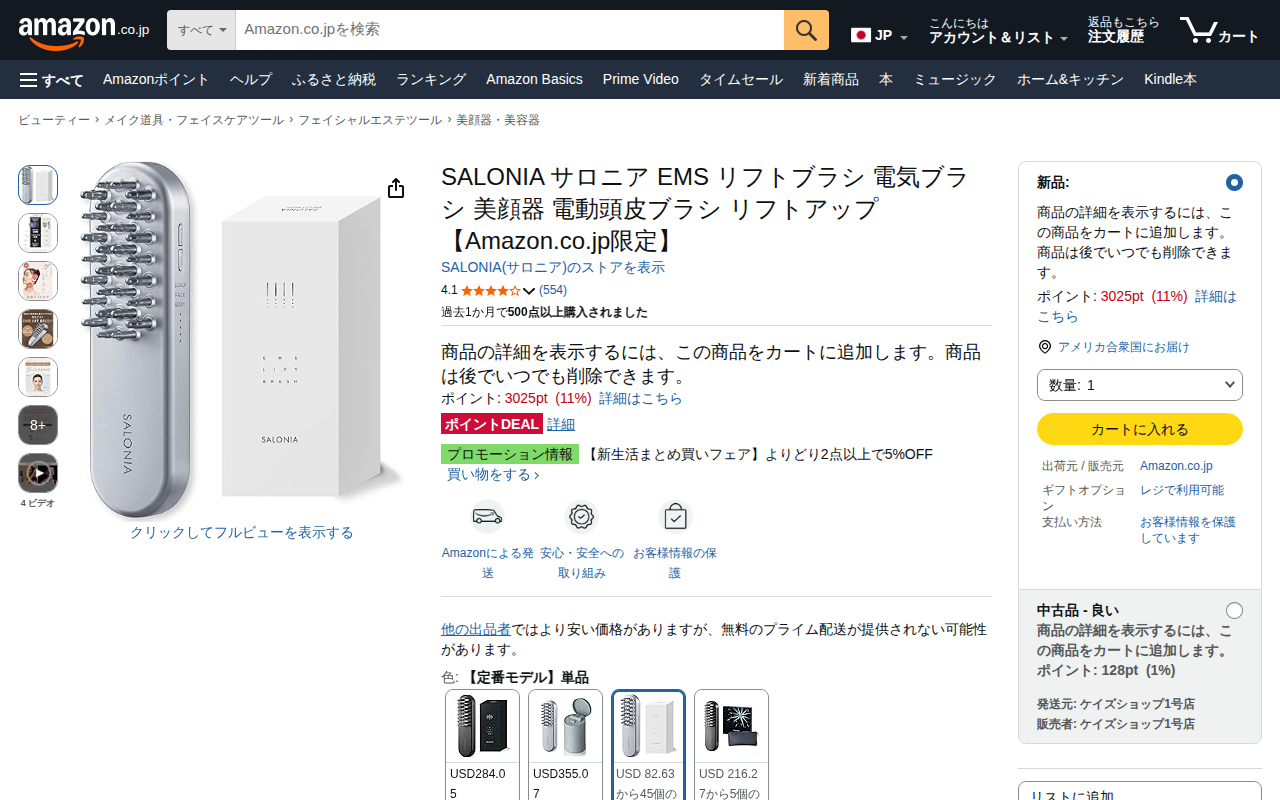Viewport: 1280px width, 800px height.
Task: Open the shopping cart icon
Action: [1218, 30]
